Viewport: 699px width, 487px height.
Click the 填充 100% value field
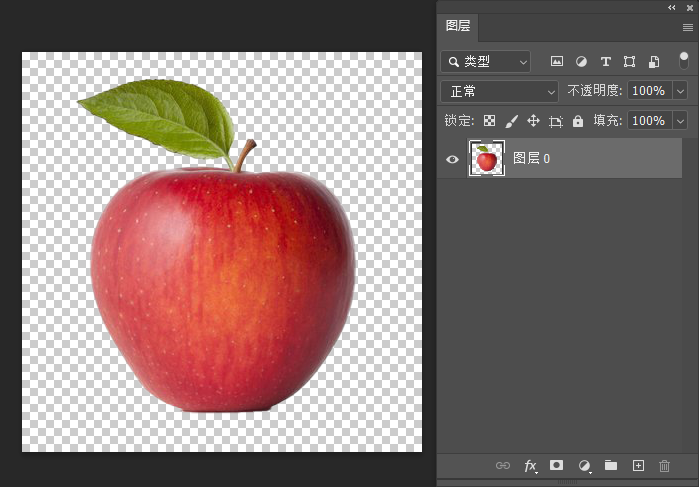pos(649,121)
